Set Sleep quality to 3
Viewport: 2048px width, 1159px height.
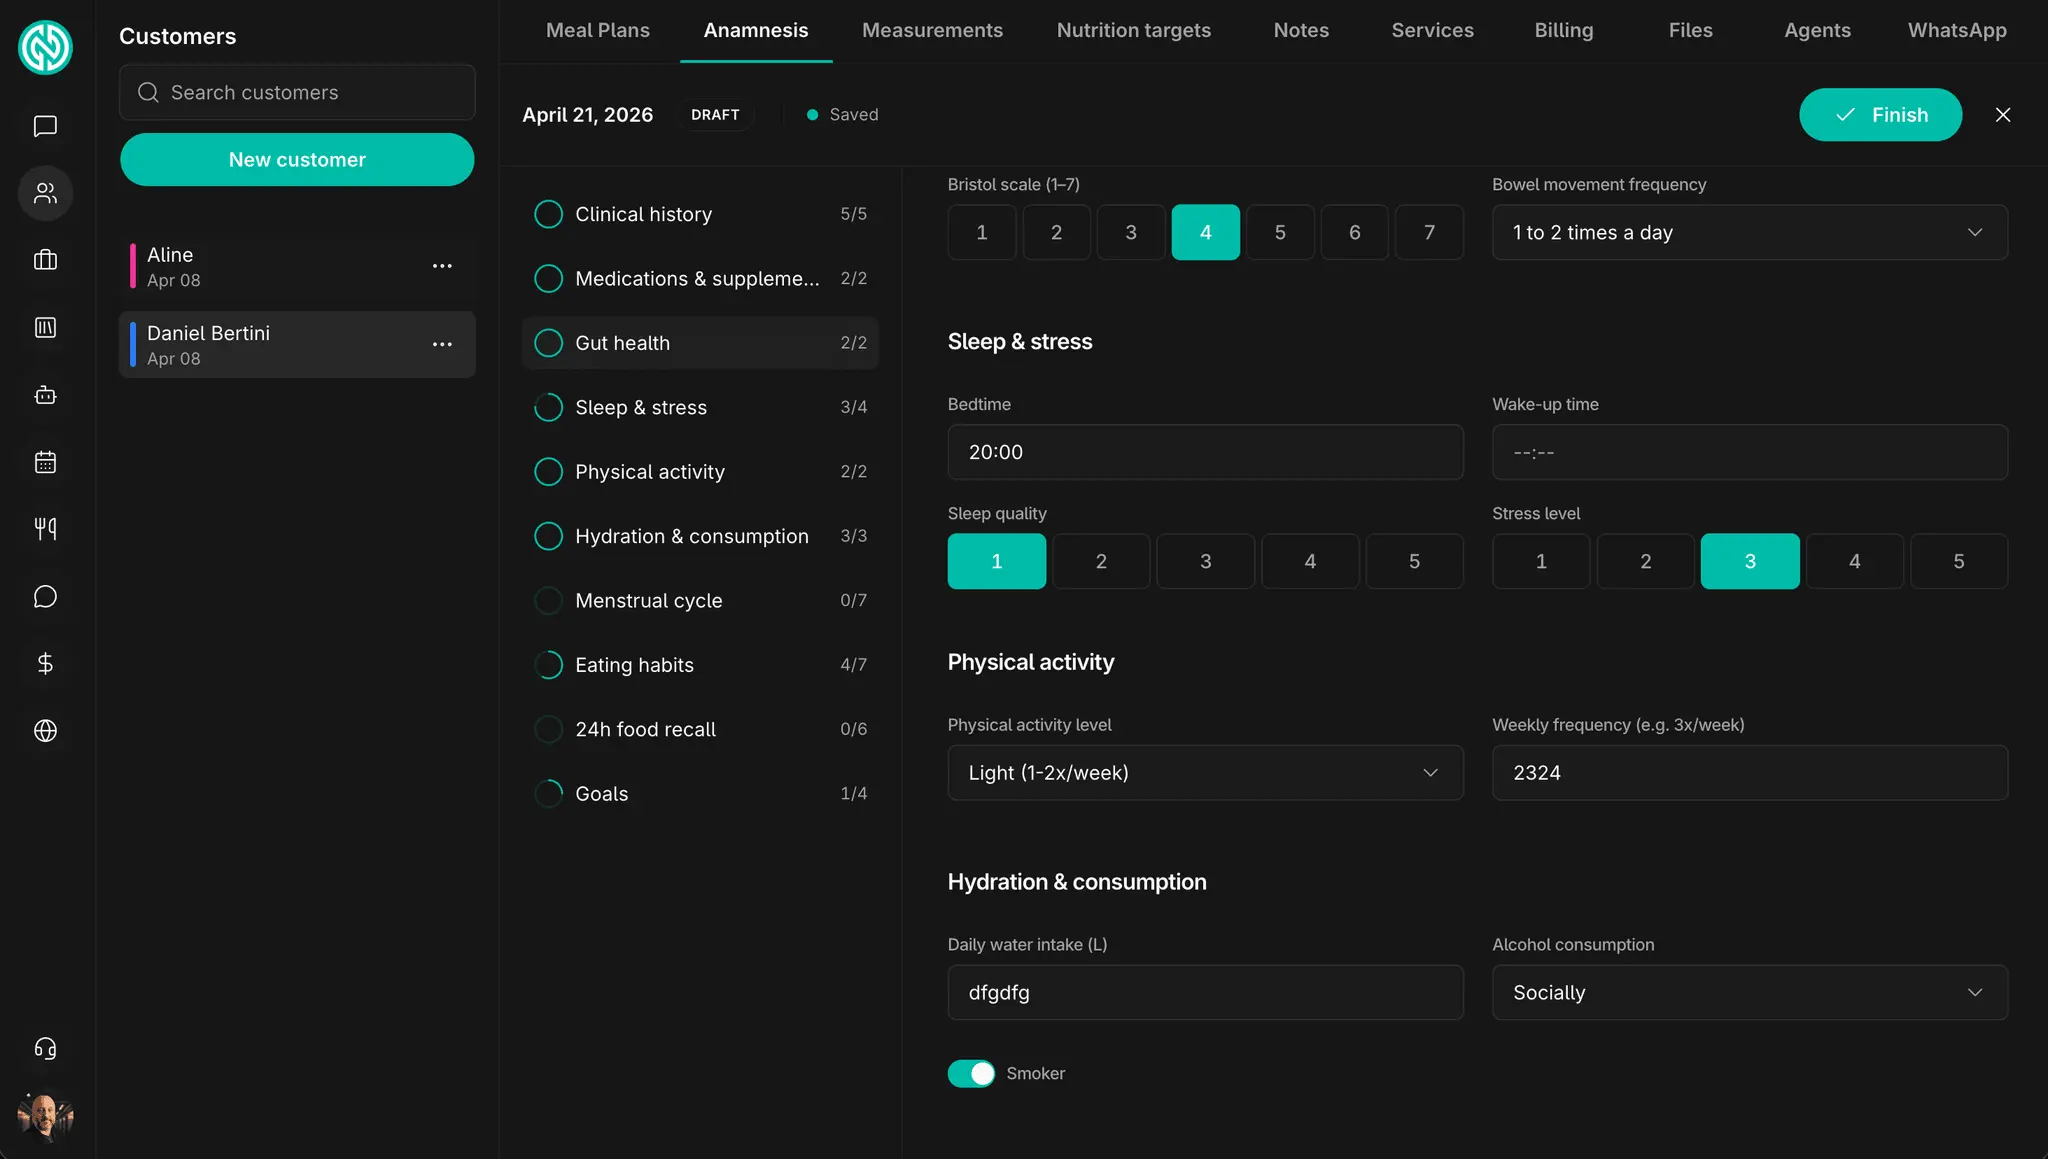(1205, 561)
